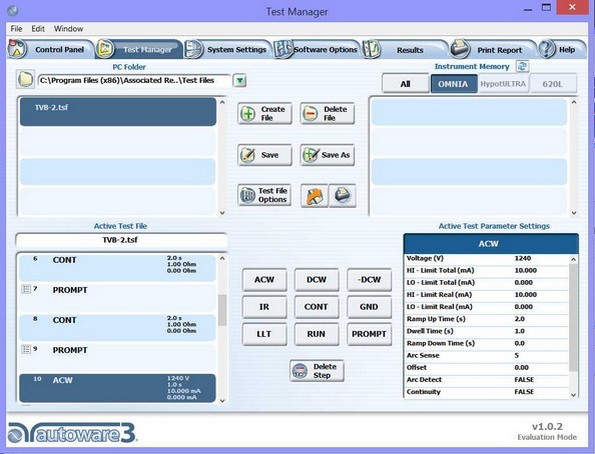Add a -DCW test step
Viewport: 595px width, 454px height.
tap(369, 280)
